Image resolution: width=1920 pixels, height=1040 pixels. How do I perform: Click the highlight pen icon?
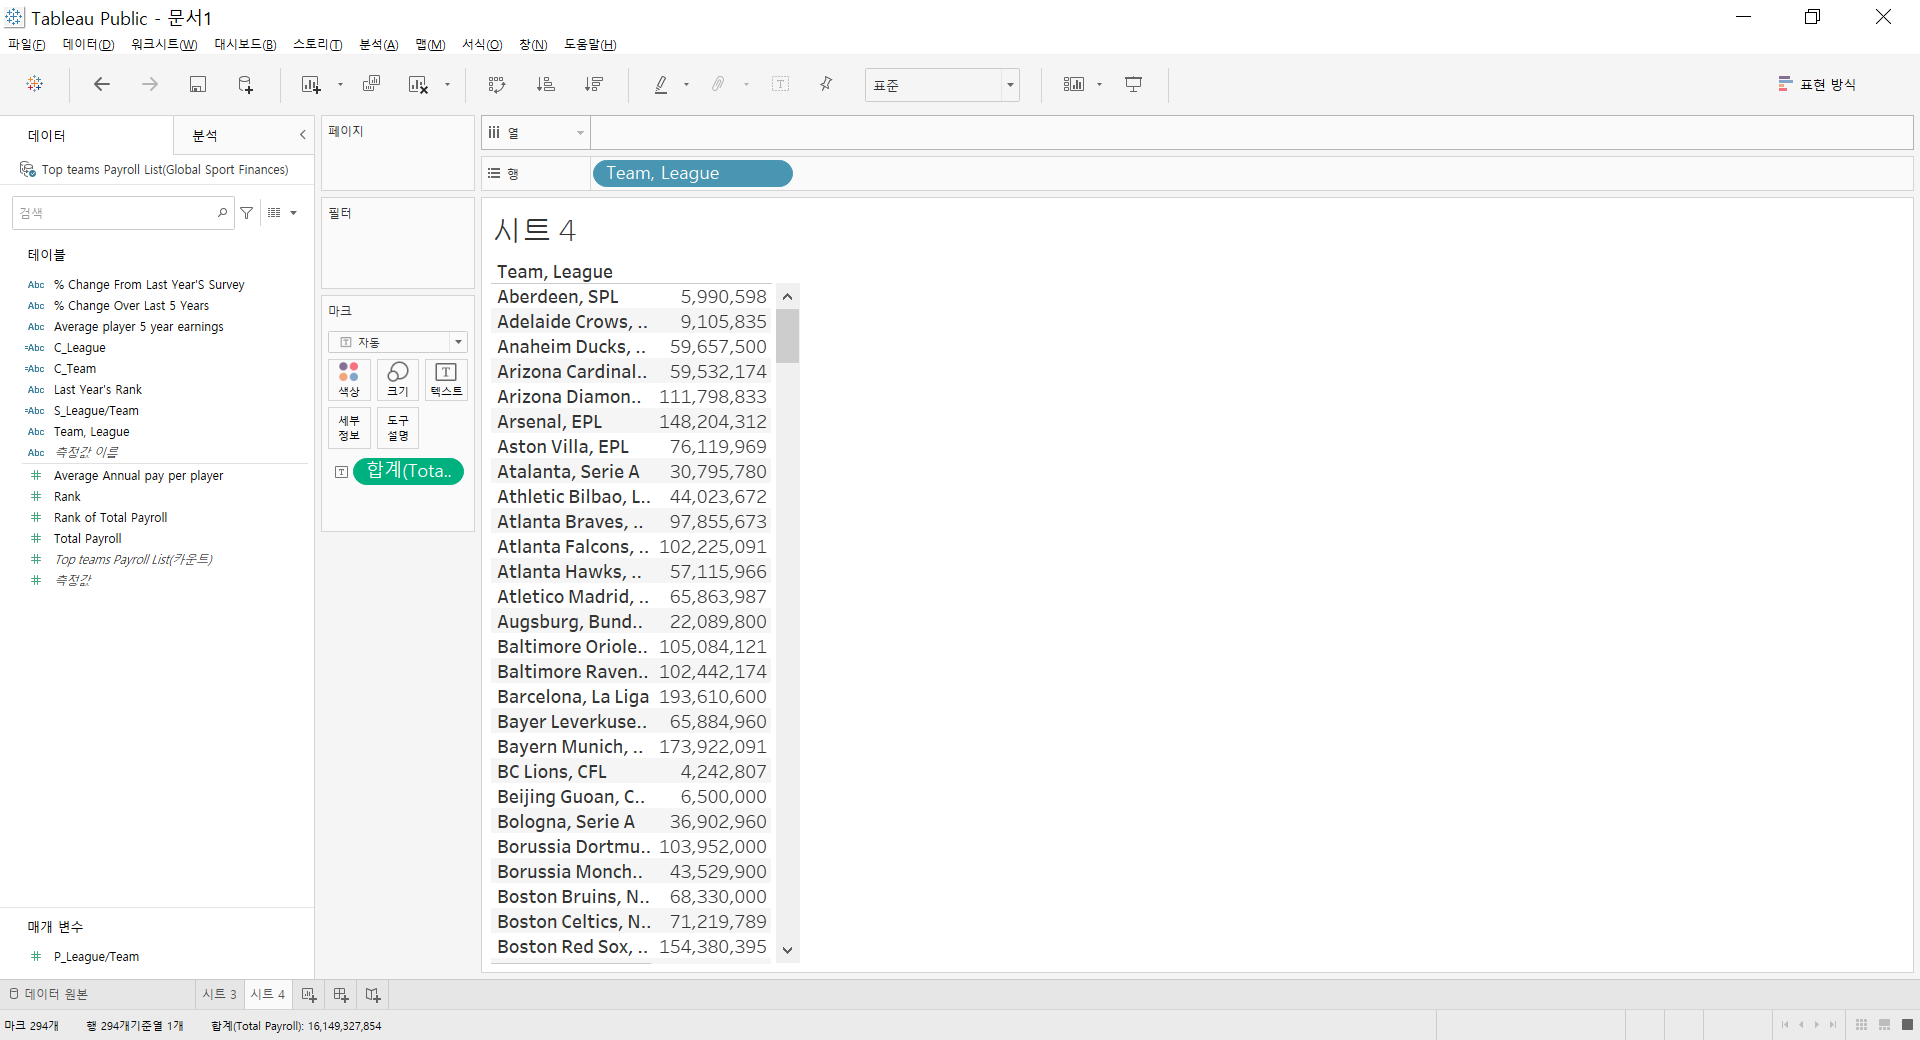661,84
